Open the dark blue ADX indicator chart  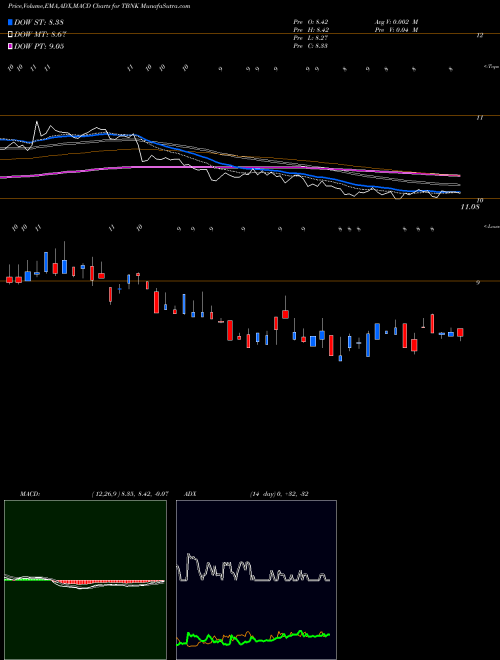click(256, 580)
